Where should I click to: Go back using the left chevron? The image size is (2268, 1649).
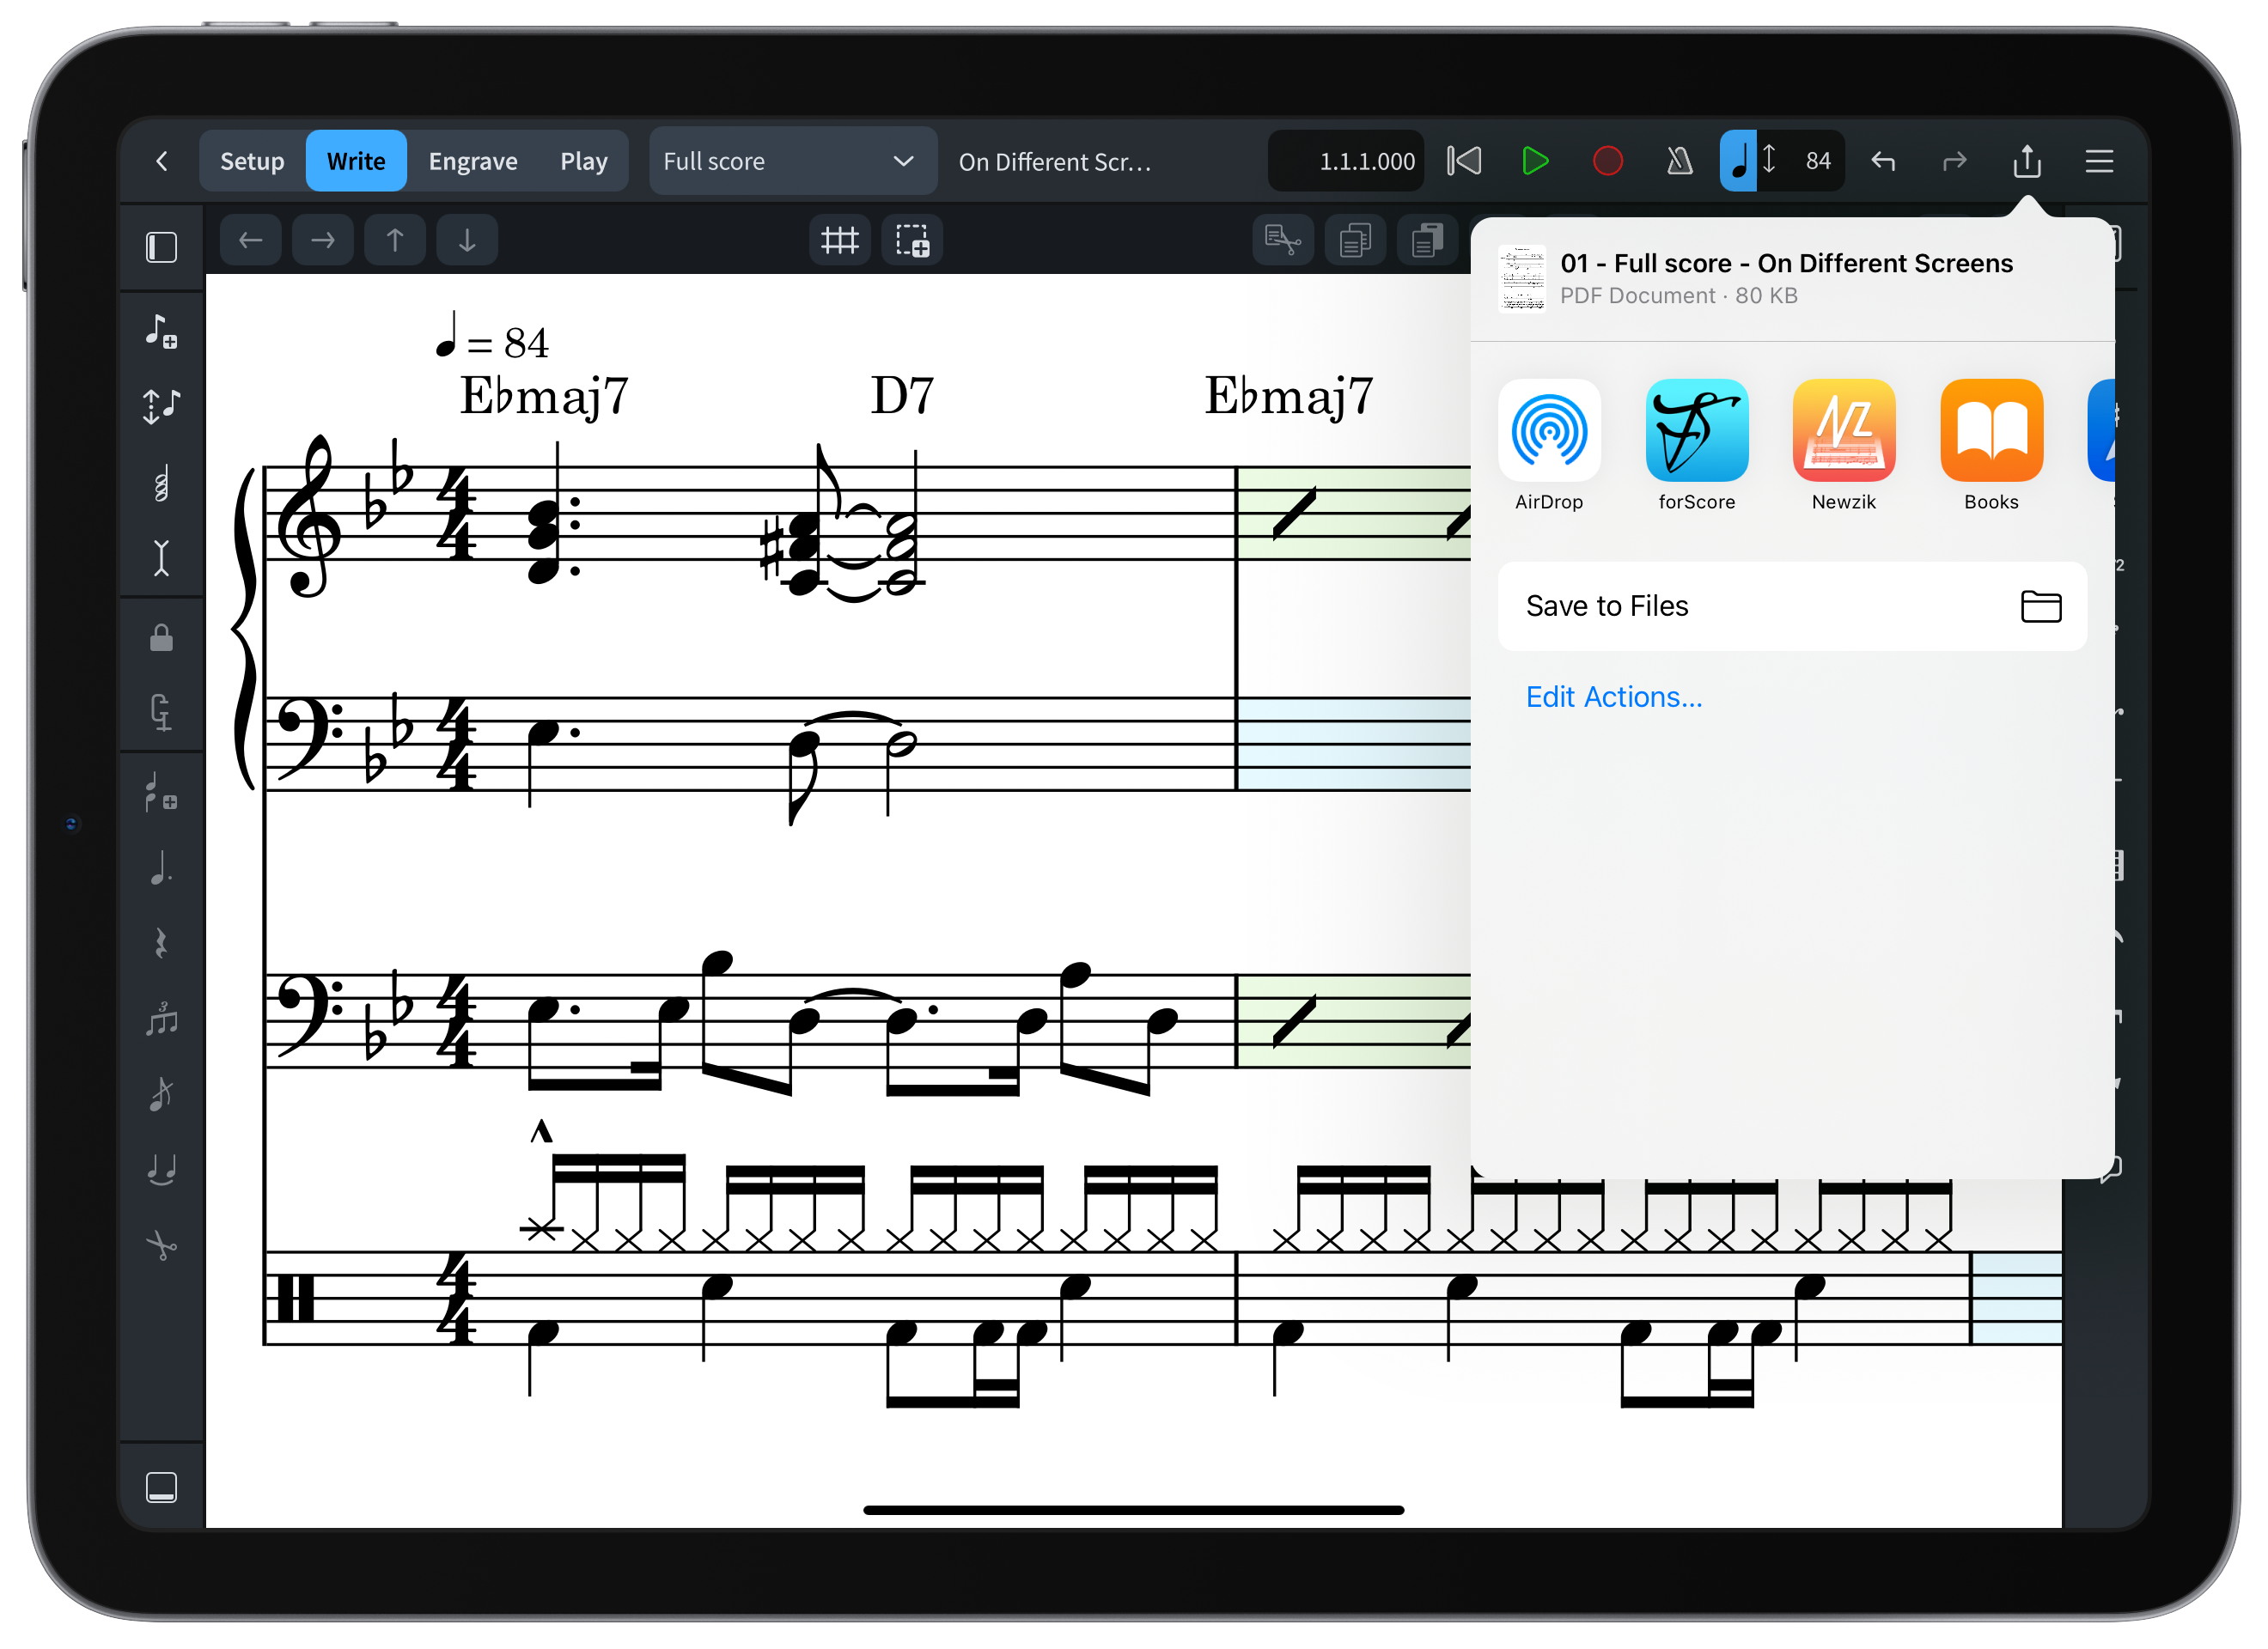point(162,161)
